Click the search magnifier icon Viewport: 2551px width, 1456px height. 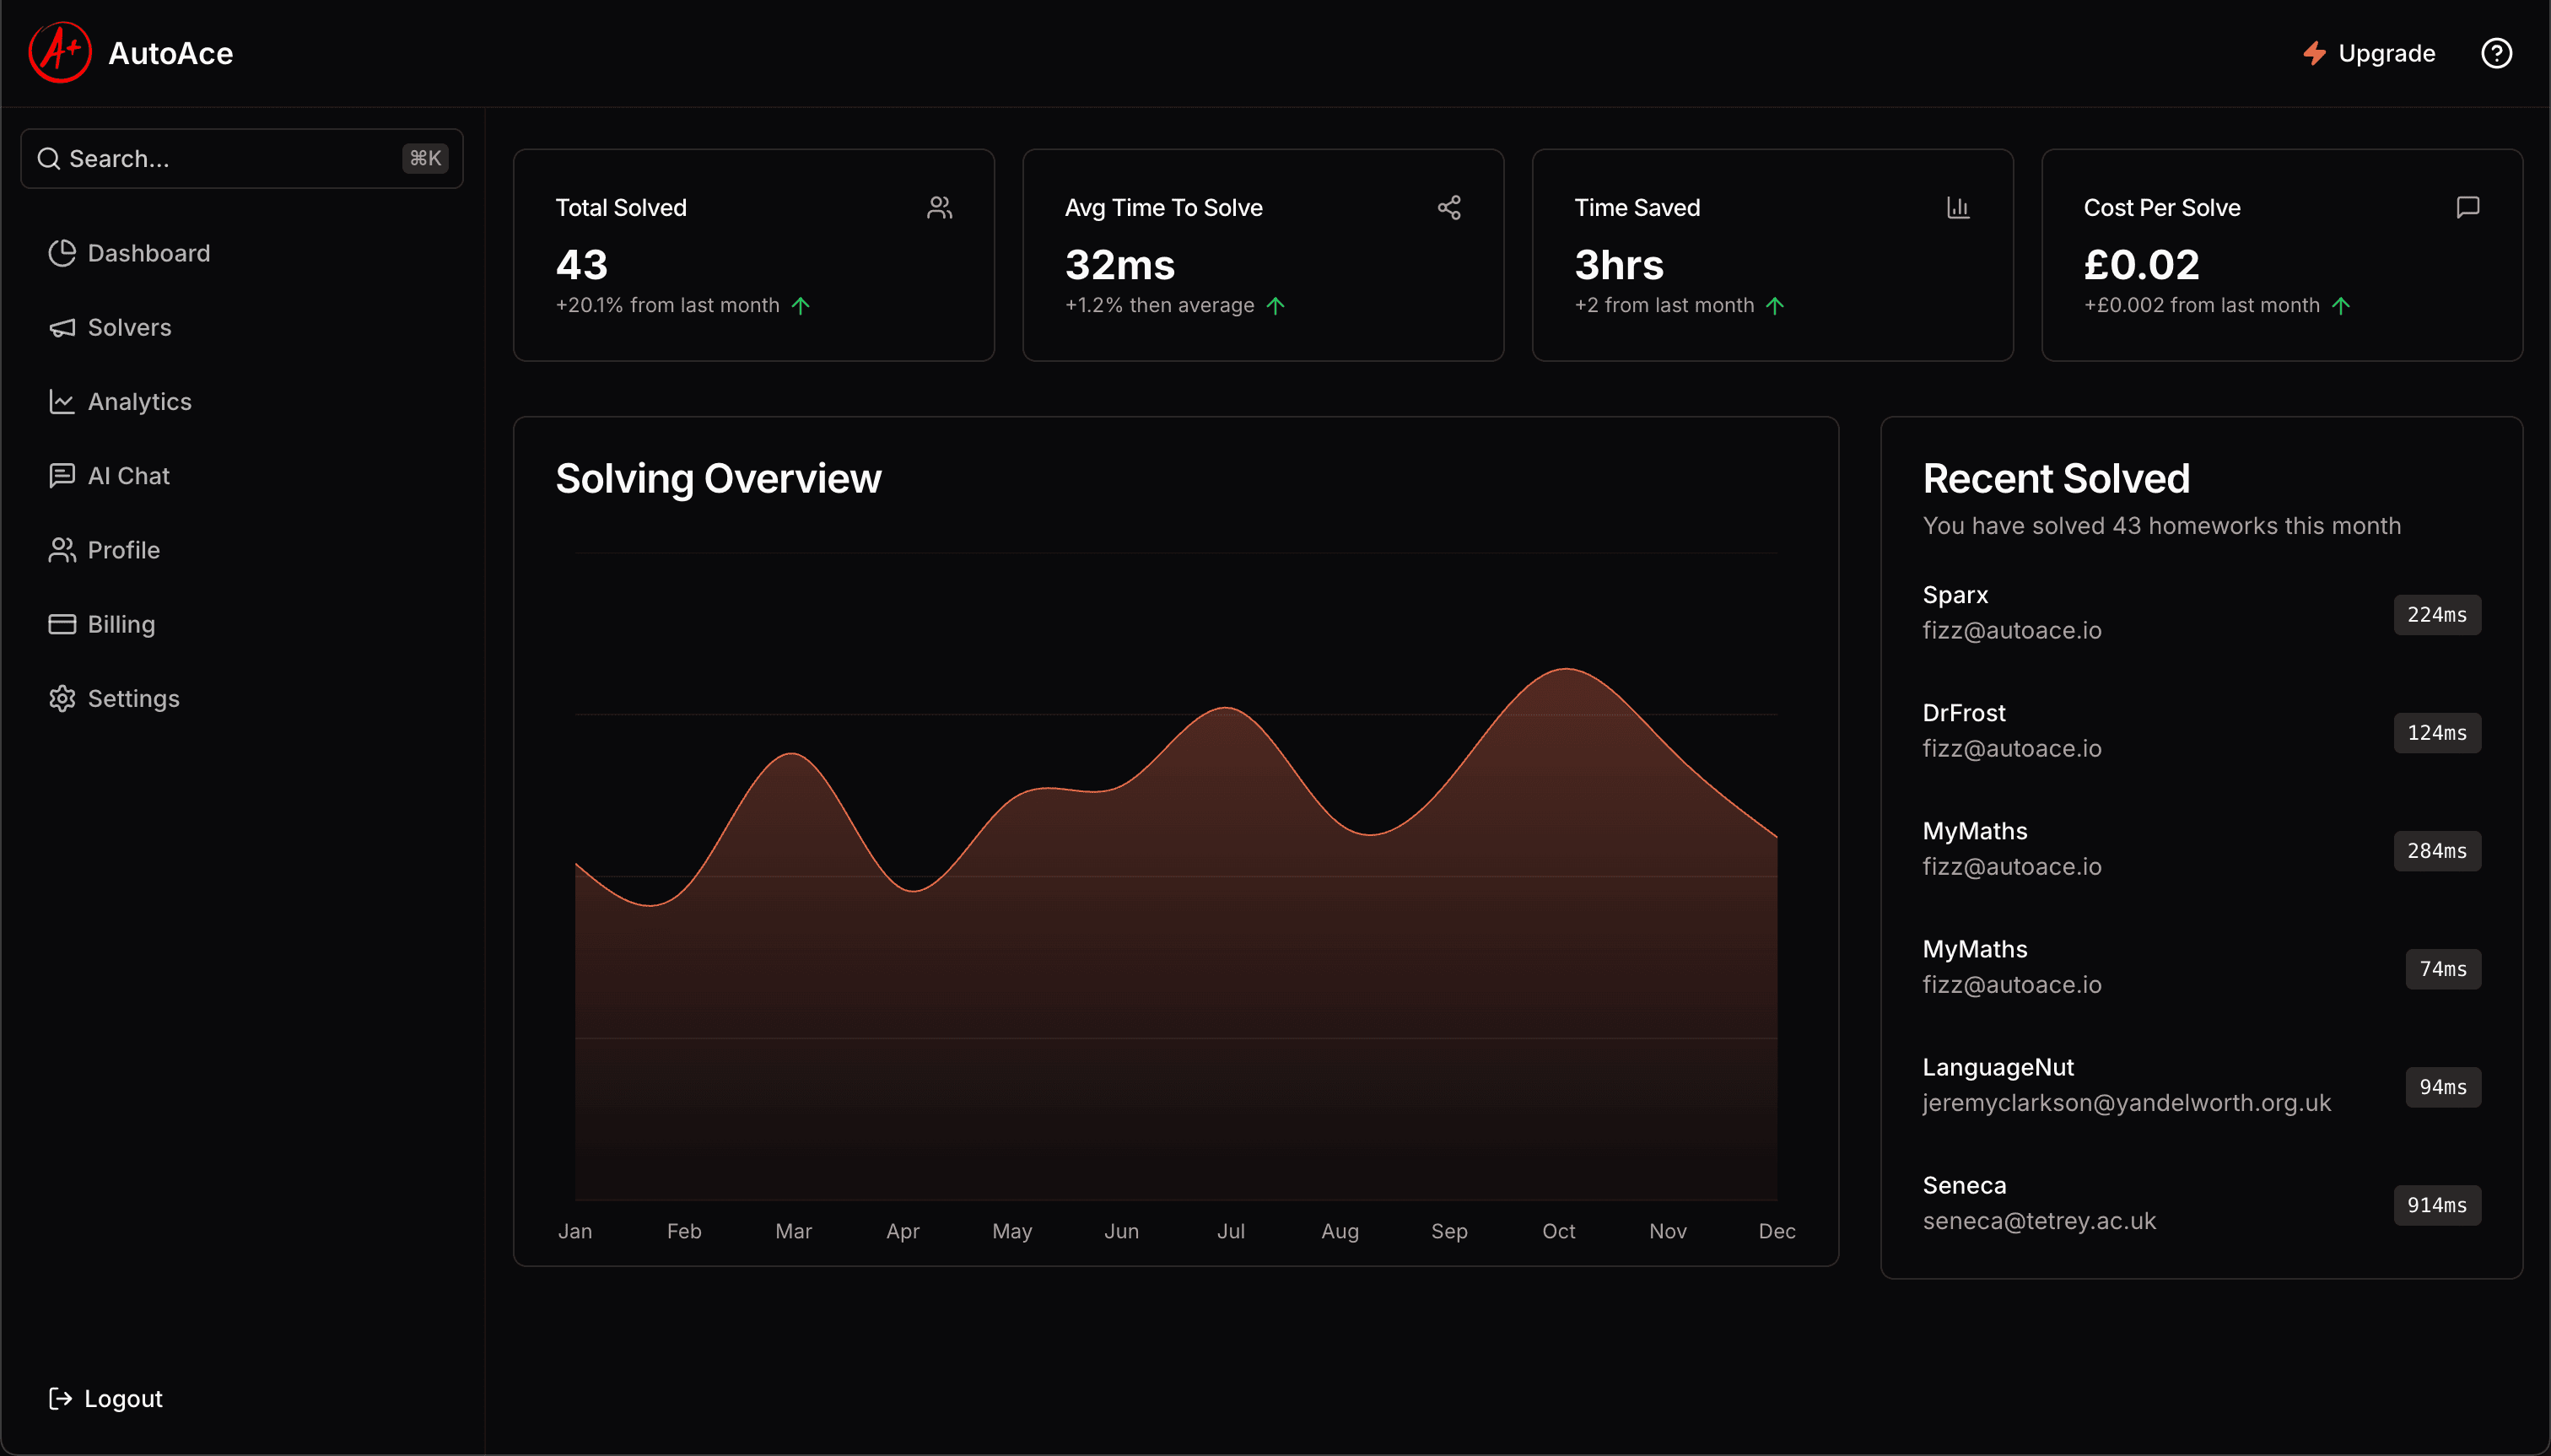coord(48,158)
